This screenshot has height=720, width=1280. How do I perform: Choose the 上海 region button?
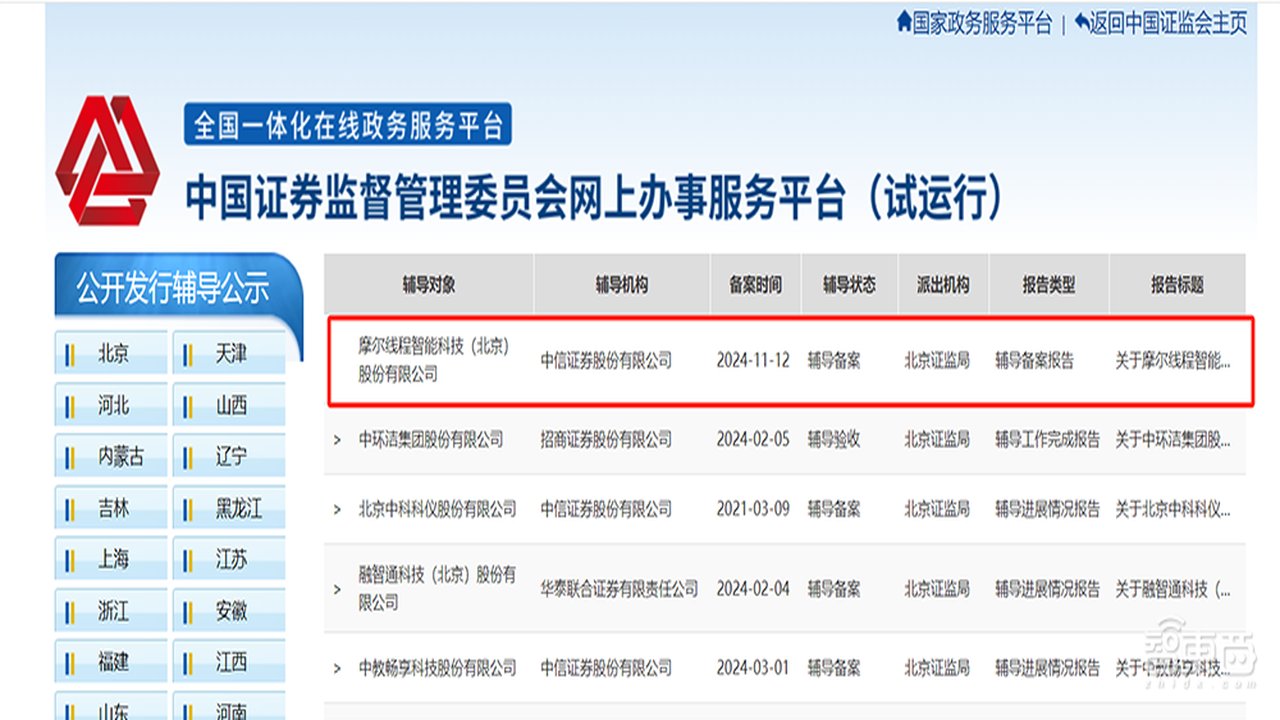112,559
